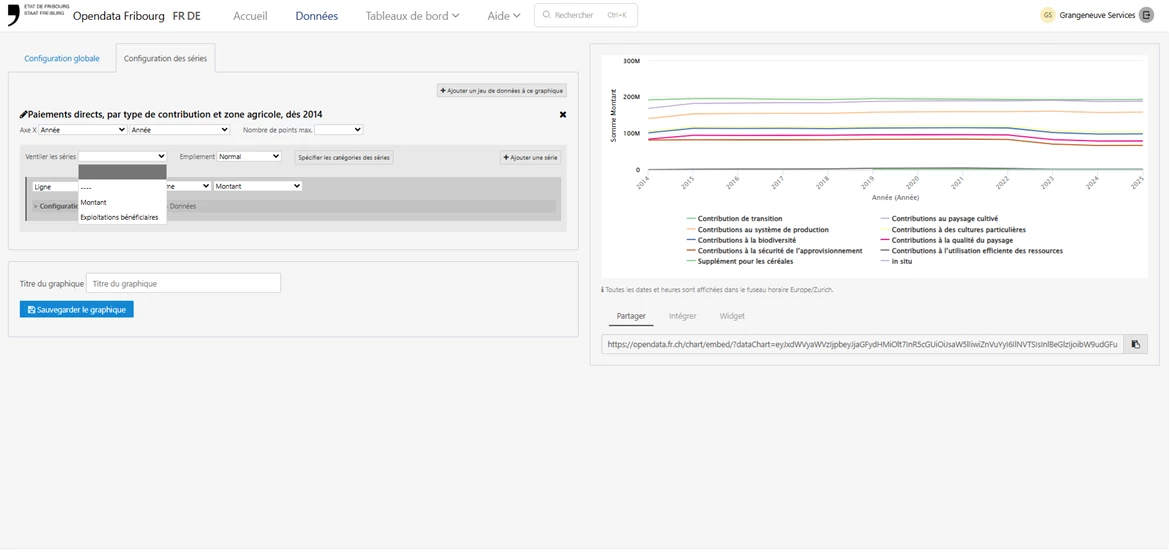The height and width of the screenshot is (553, 1170).
Task: Toggle Contributions au système de production series
Action: coord(757,230)
